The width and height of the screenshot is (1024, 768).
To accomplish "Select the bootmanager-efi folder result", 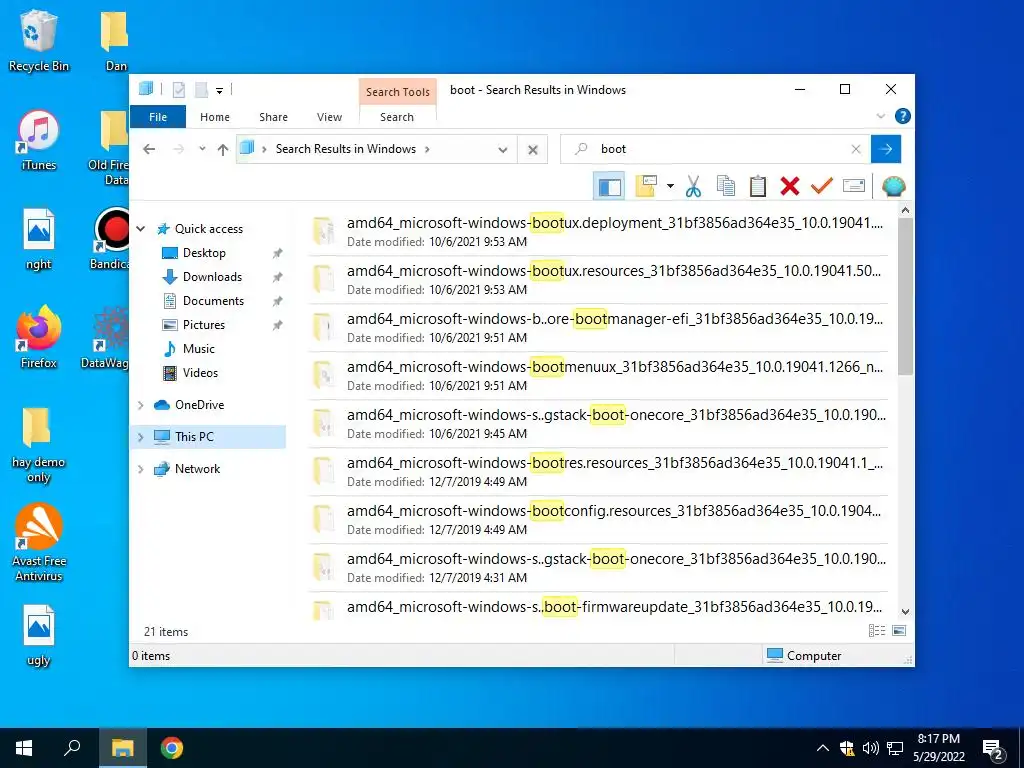I will tap(598, 328).
